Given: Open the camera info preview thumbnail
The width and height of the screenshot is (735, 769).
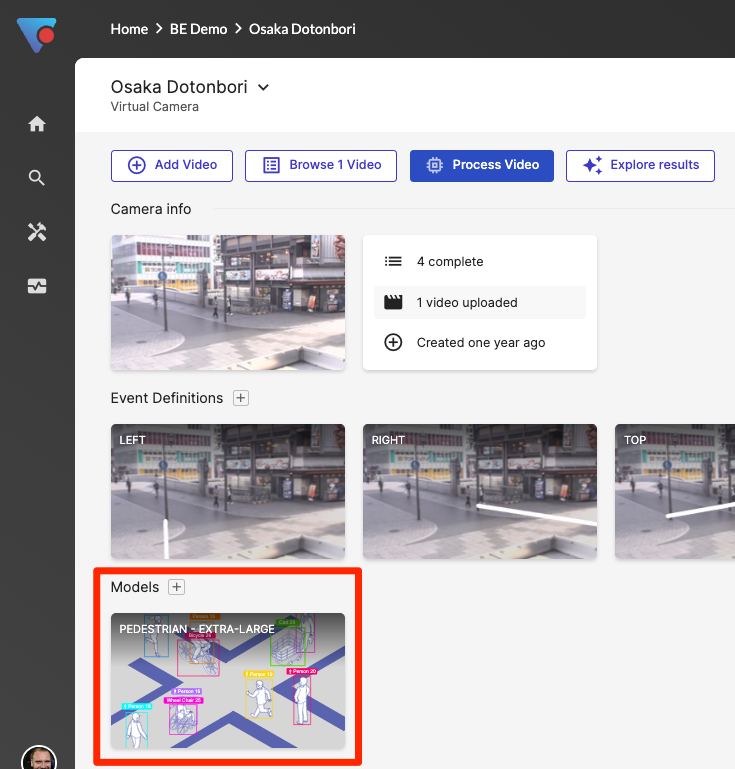Looking at the screenshot, I should tap(228, 303).
